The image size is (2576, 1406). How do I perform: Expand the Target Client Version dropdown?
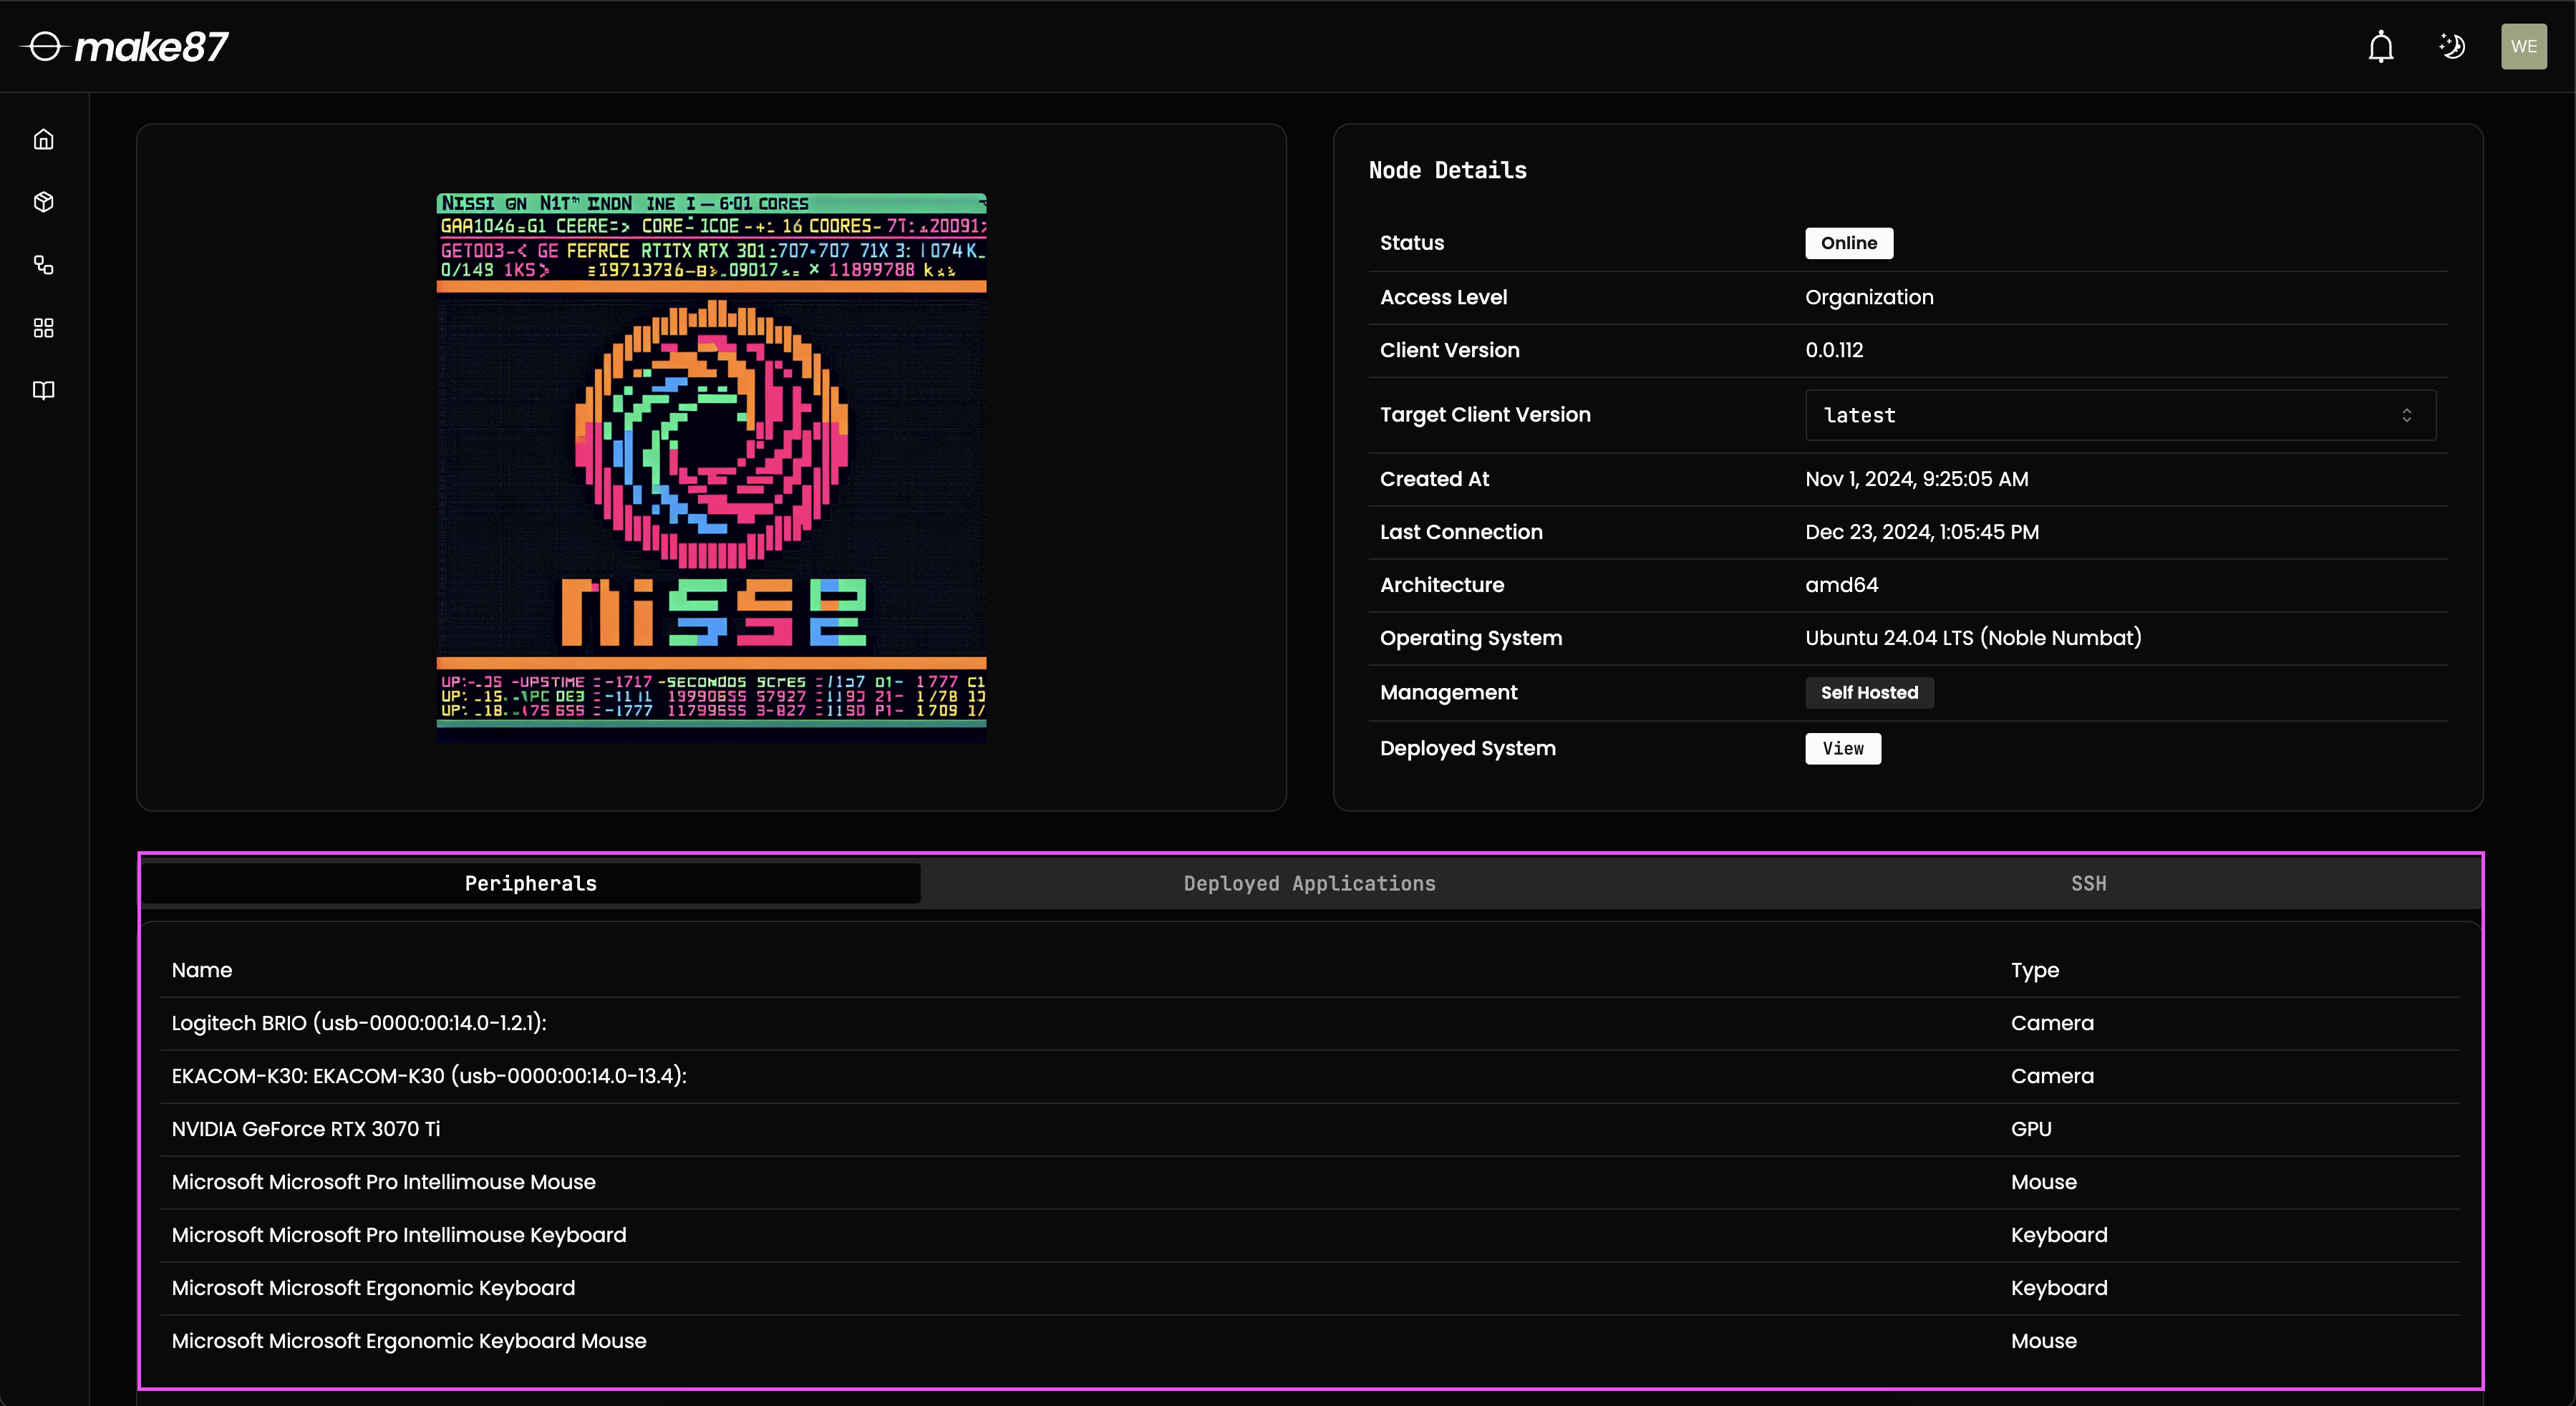coord(2120,415)
